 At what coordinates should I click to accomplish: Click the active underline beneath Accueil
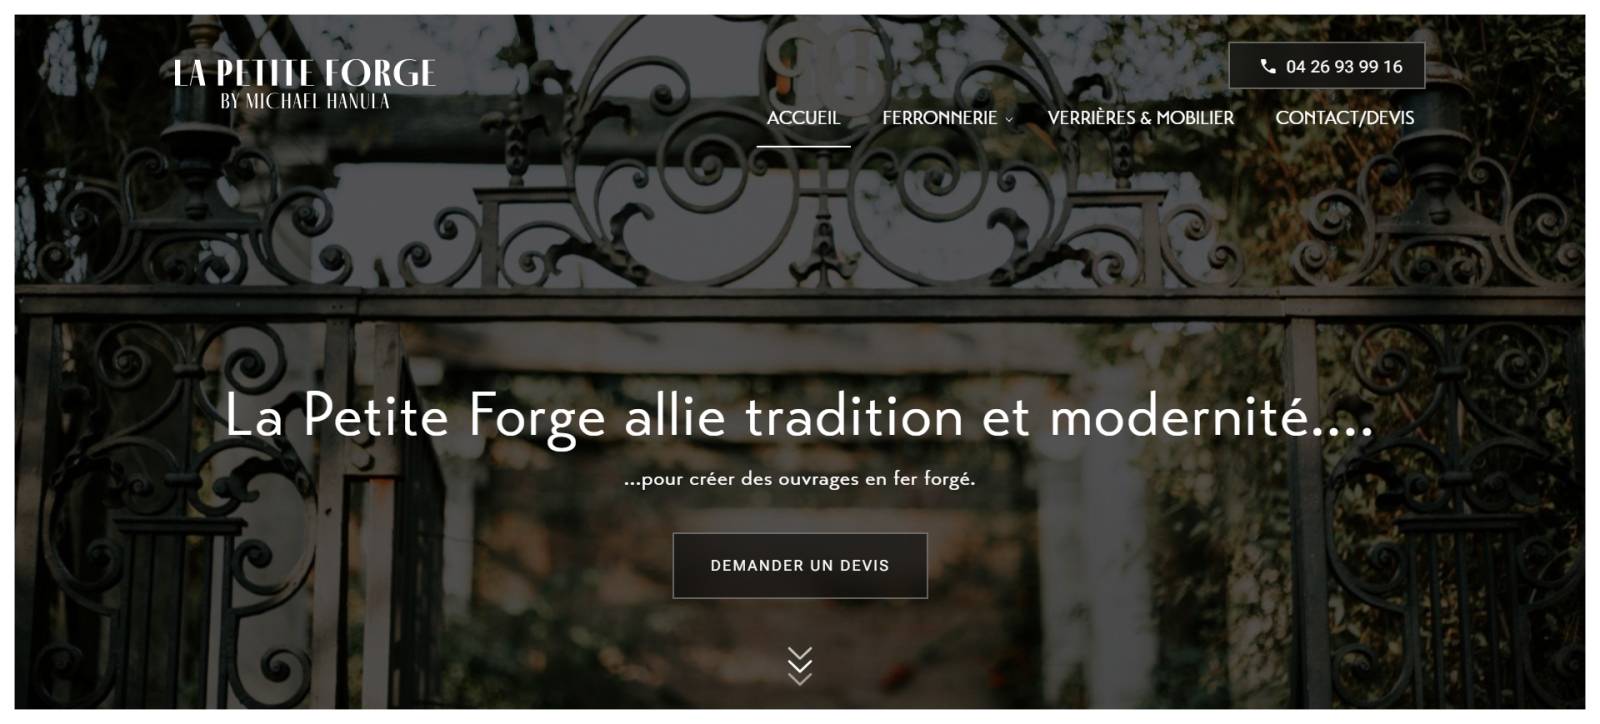[x=803, y=146]
